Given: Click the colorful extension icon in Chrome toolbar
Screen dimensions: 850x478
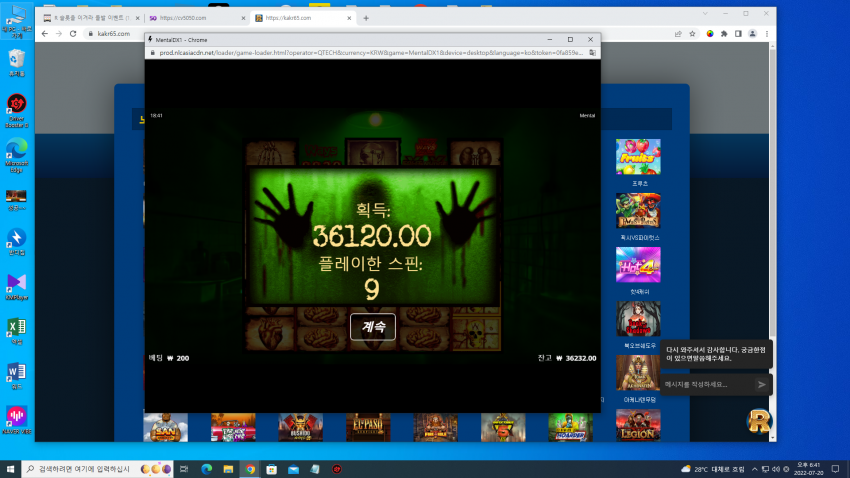Looking at the screenshot, I should click(x=710, y=34).
